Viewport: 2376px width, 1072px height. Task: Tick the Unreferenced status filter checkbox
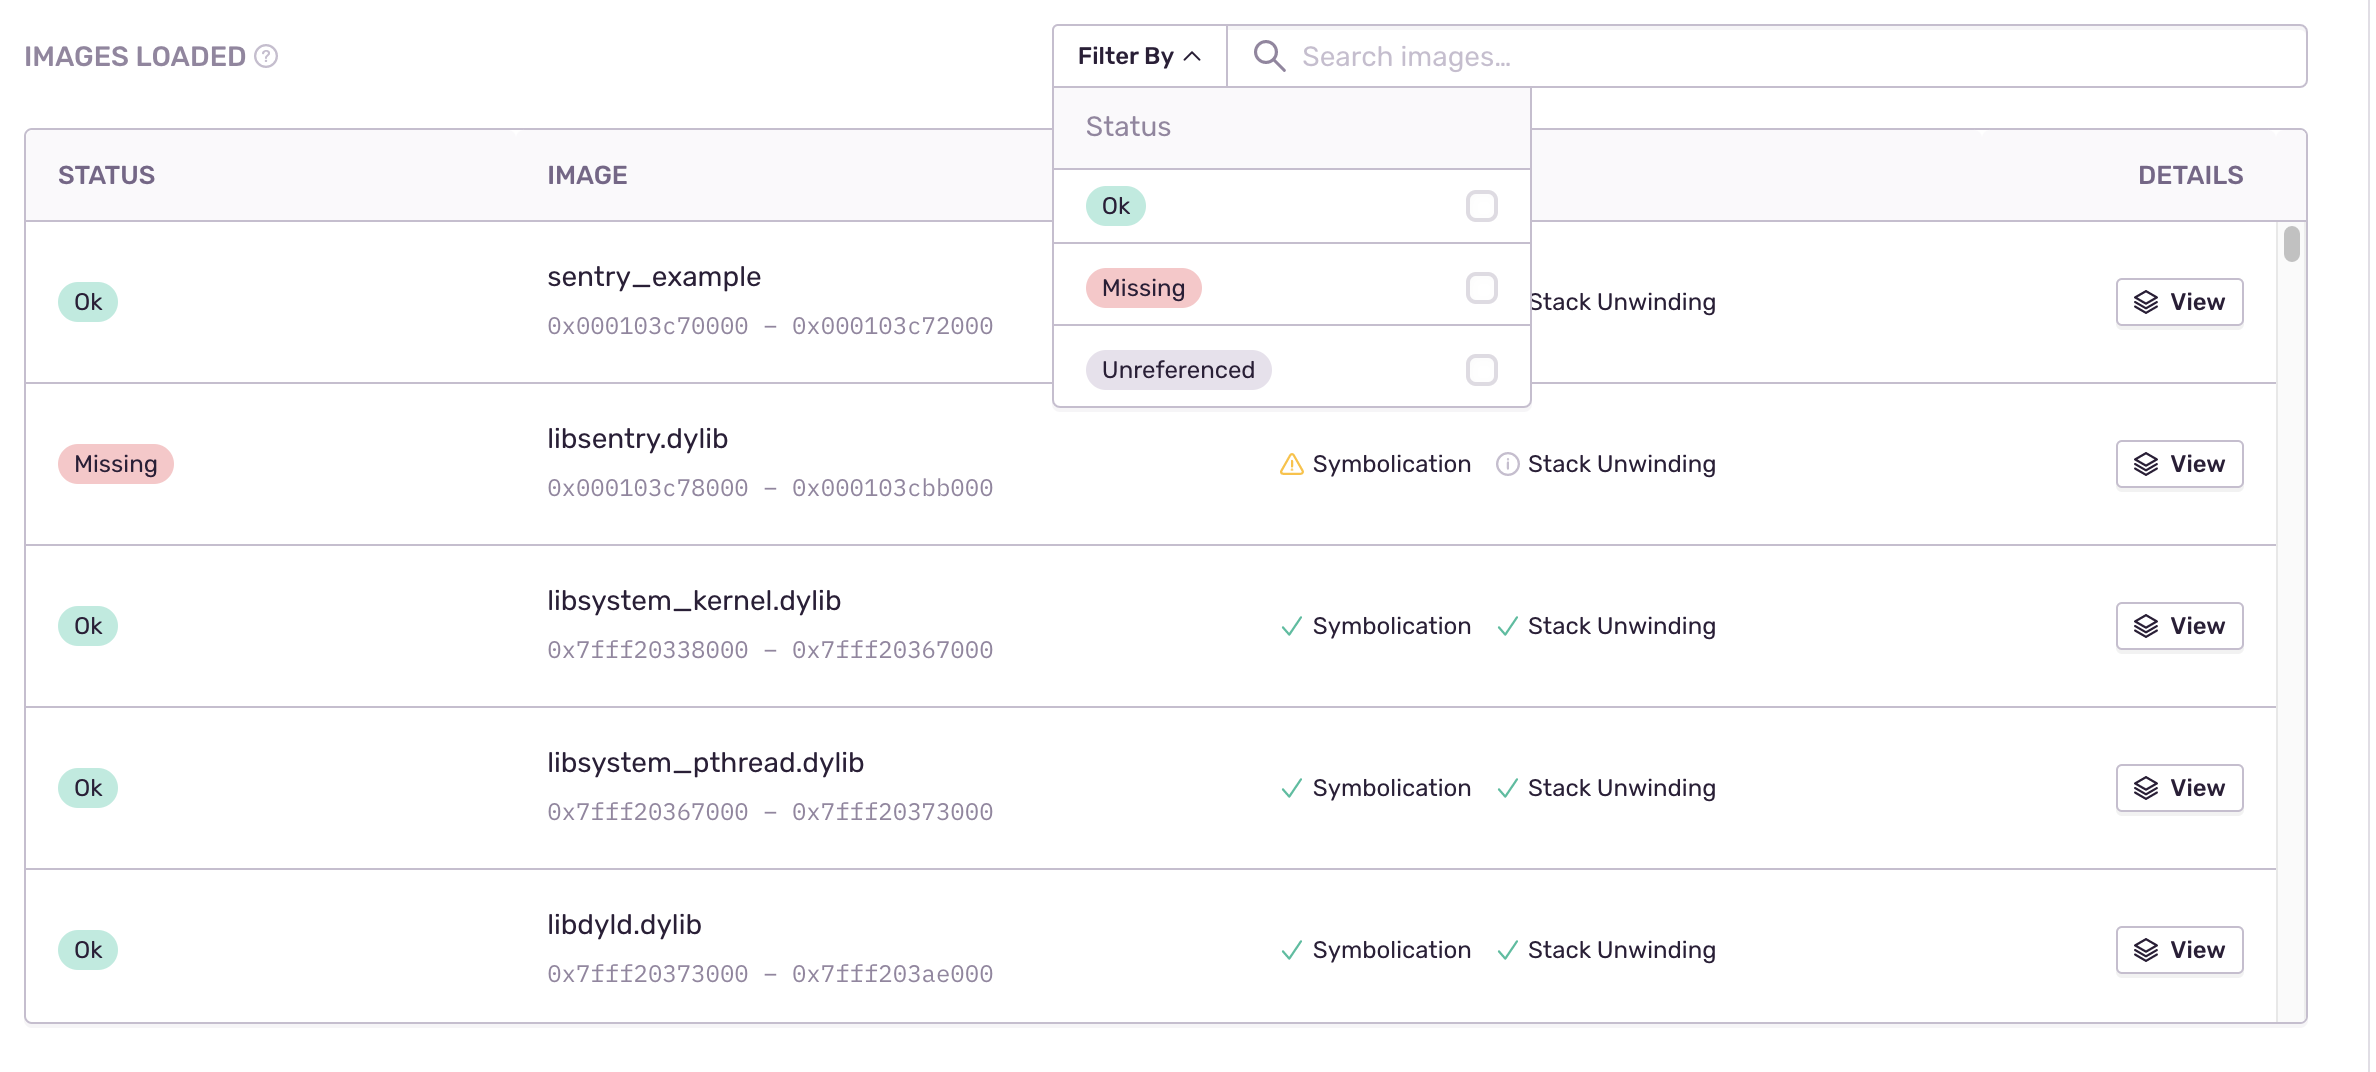[1481, 370]
